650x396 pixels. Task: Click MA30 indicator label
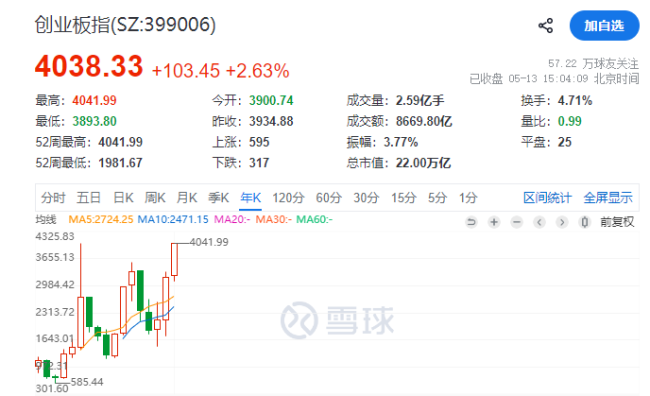[x=274, y=219]
